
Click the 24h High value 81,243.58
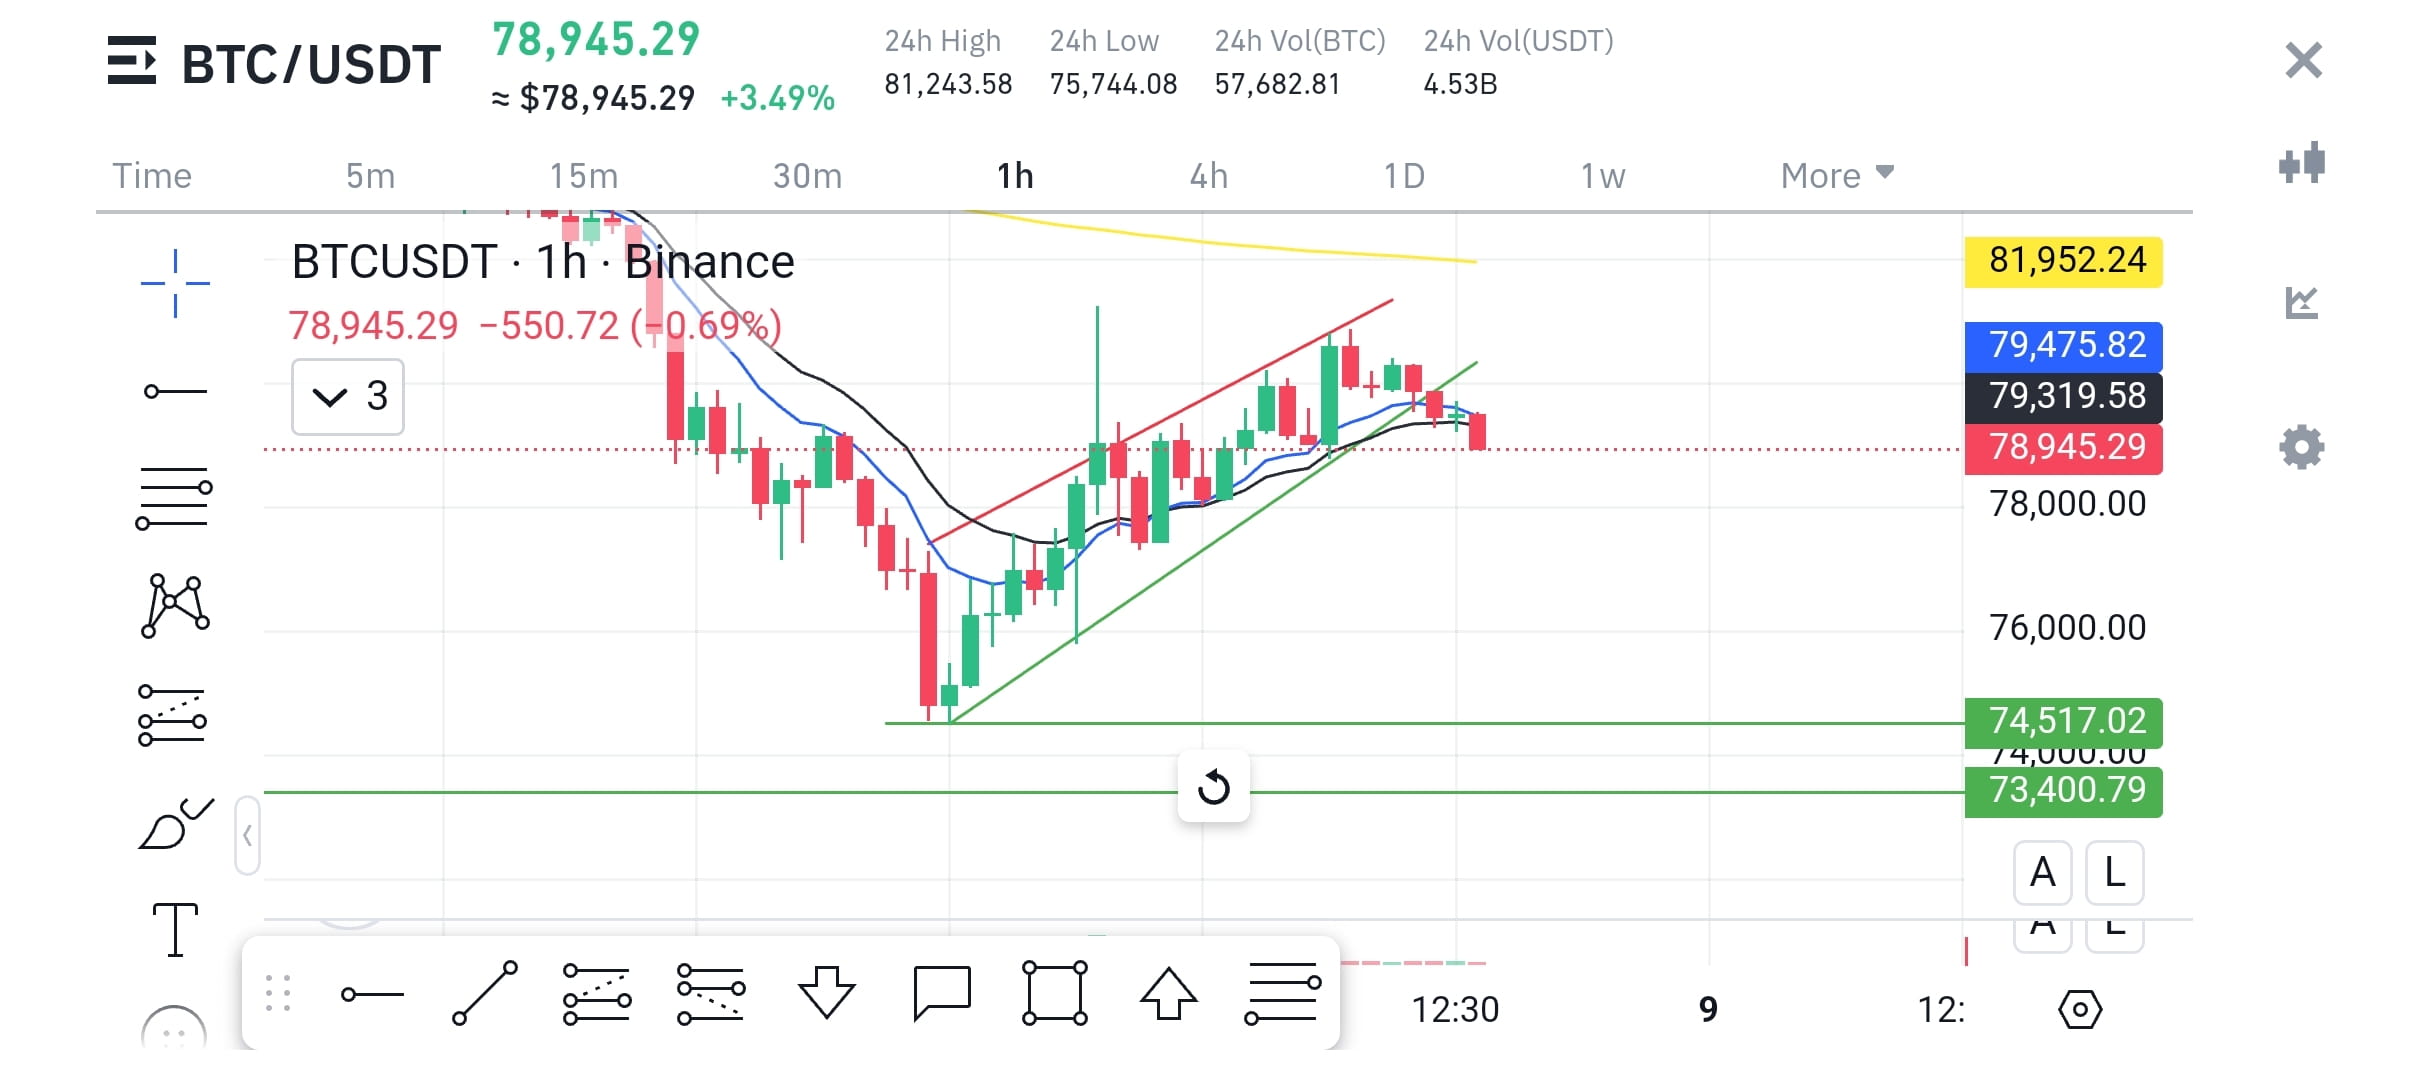coord(948,84)
